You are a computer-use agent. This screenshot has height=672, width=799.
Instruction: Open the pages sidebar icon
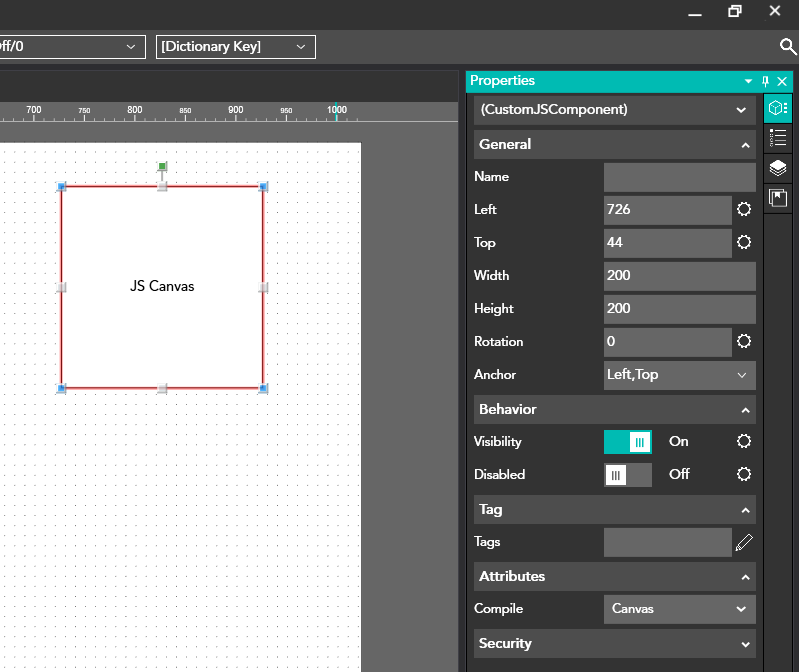pos(778,198)
